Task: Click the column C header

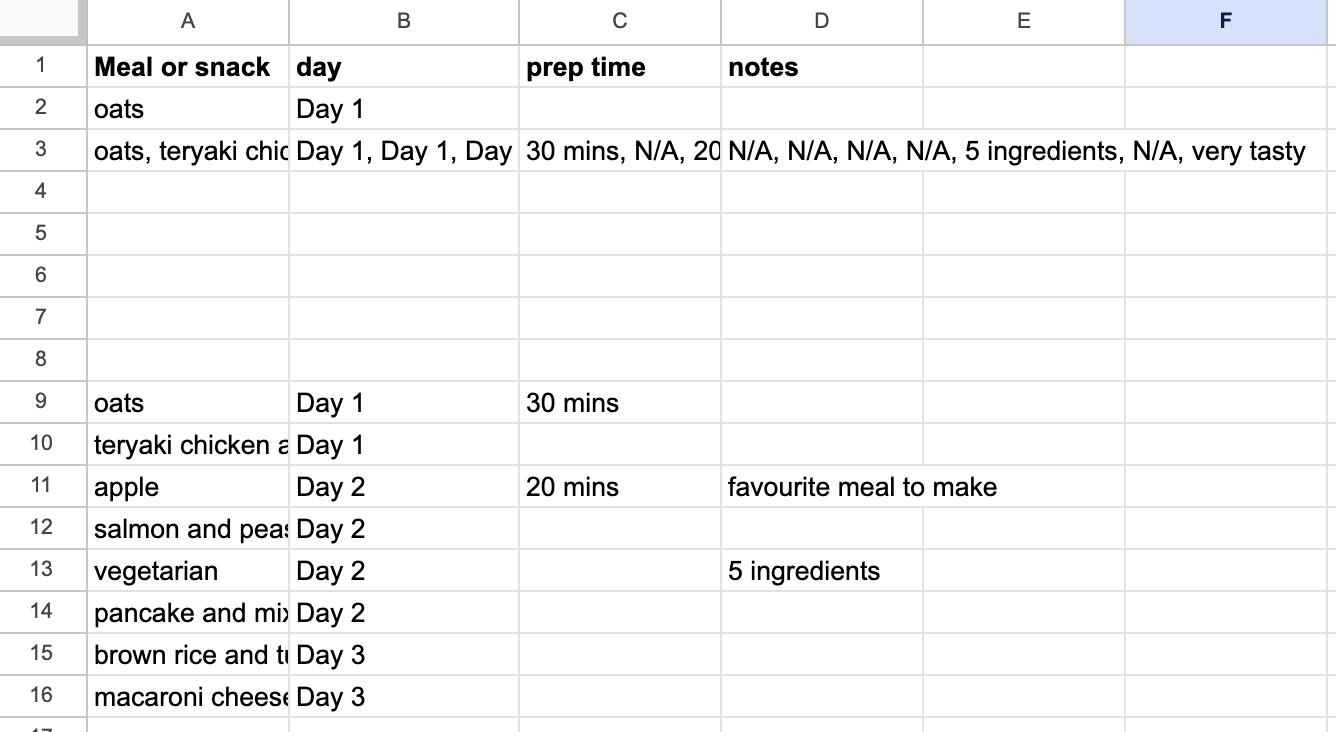Action: point(620,21)
